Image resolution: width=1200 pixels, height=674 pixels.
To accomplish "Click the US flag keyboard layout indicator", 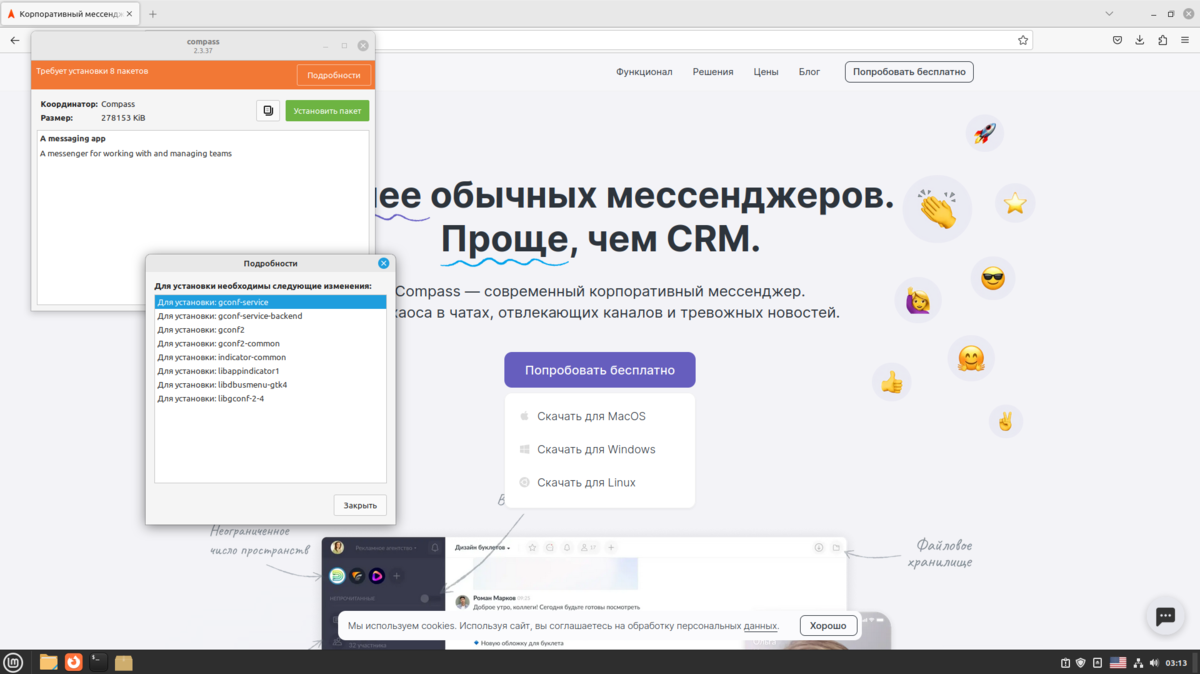I will tap(1117, 663).
